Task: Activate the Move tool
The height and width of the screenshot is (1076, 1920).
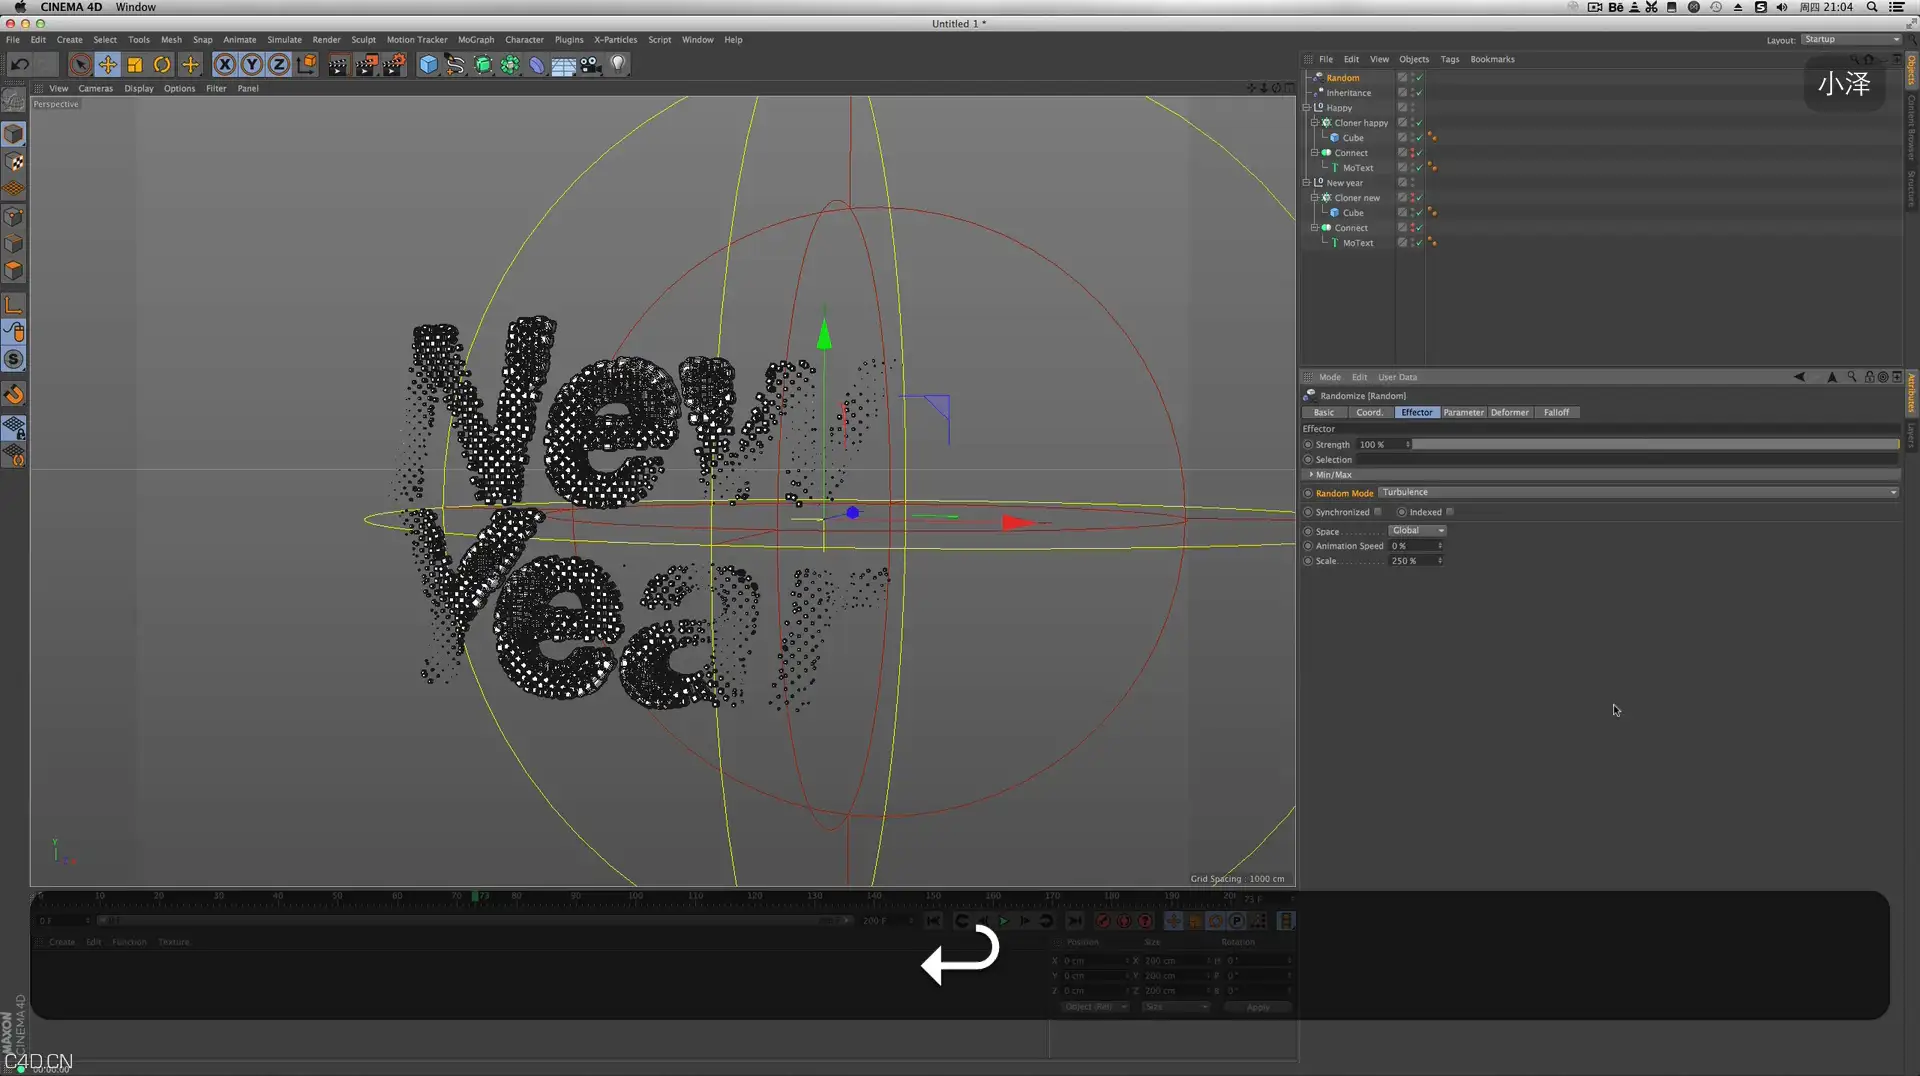Action: [x=107, y=65]
